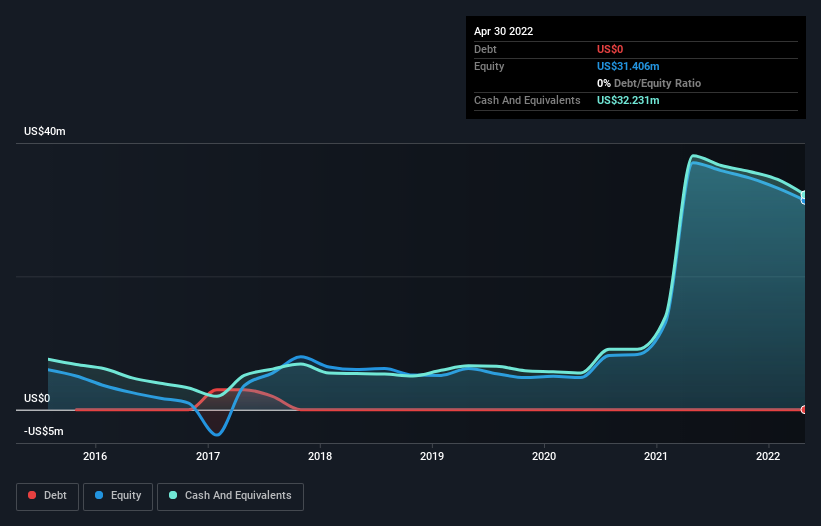This screenshot has height=526, width=821.
Task: Click the 0% Debt/Equity Ratio text
Action: tap(649, 83)
